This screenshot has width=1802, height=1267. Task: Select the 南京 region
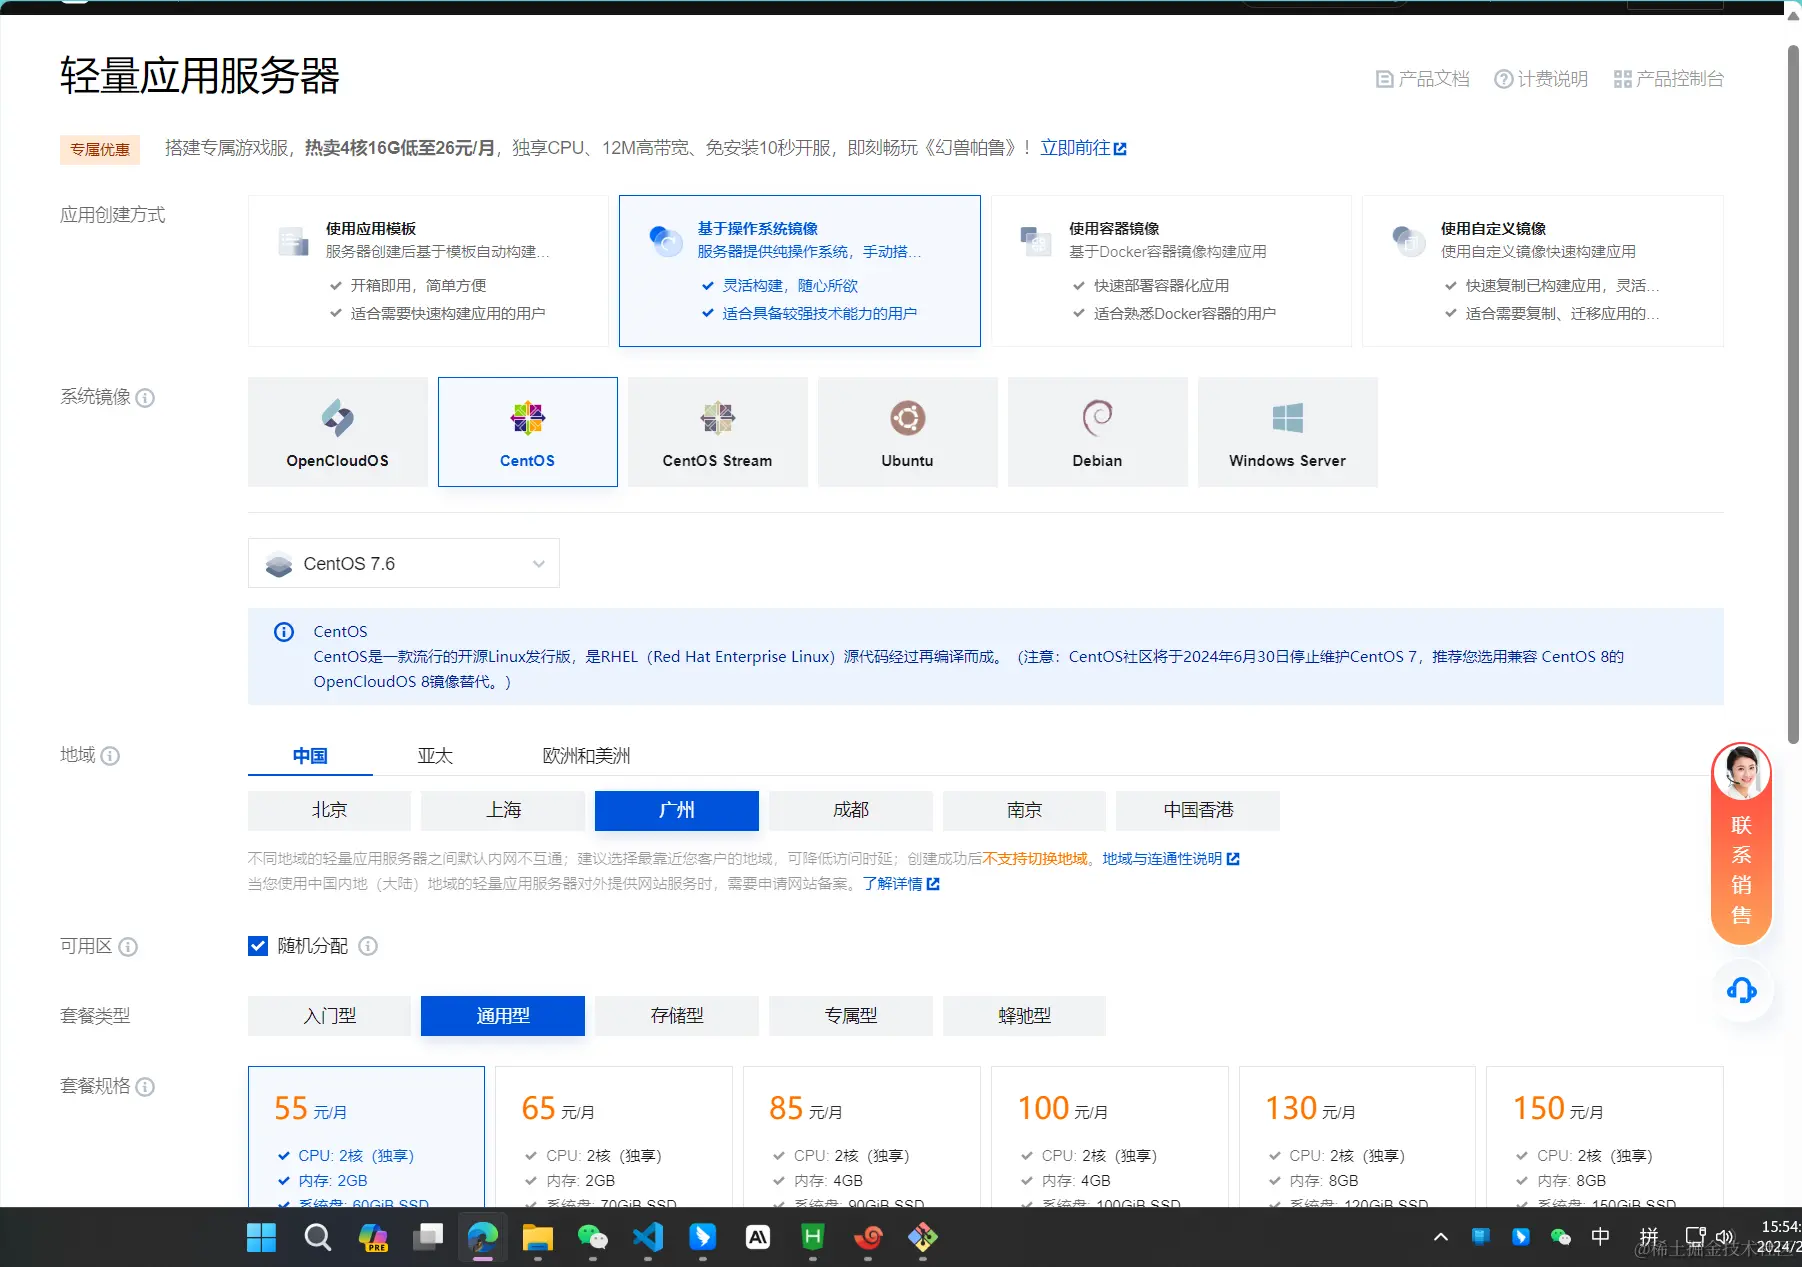coord(1025,810)
